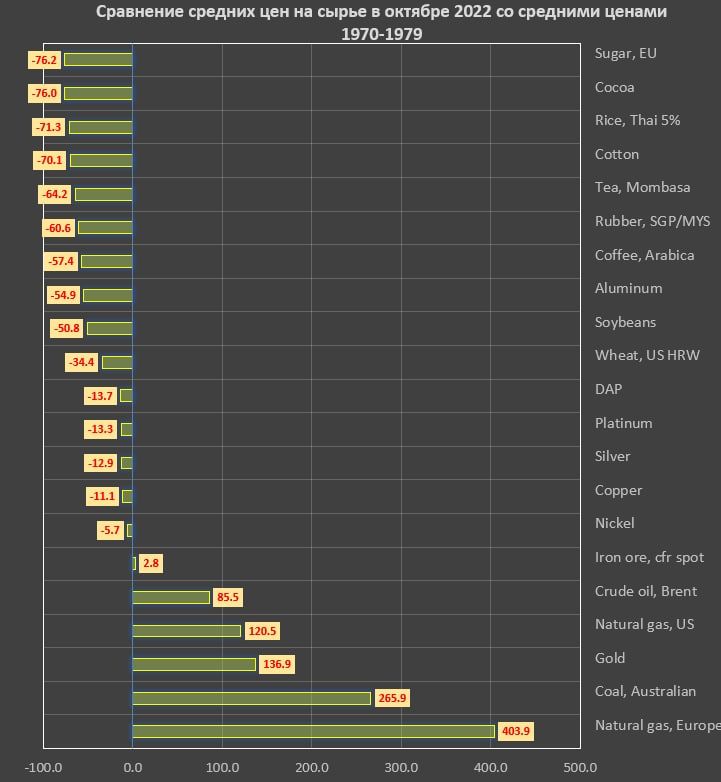Image resolution: width=721 pixels, height=782 pixels.
Task: Select the Cotton axis label
Action: pos(616,154)
